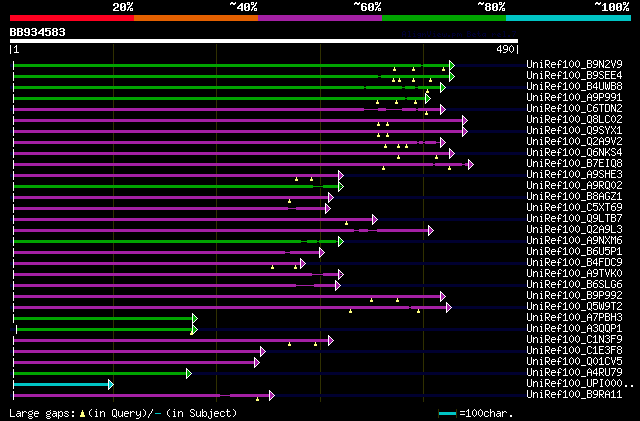Click the UniRef100_A3QQP1 label
The image size is (640, 421).
574,329
